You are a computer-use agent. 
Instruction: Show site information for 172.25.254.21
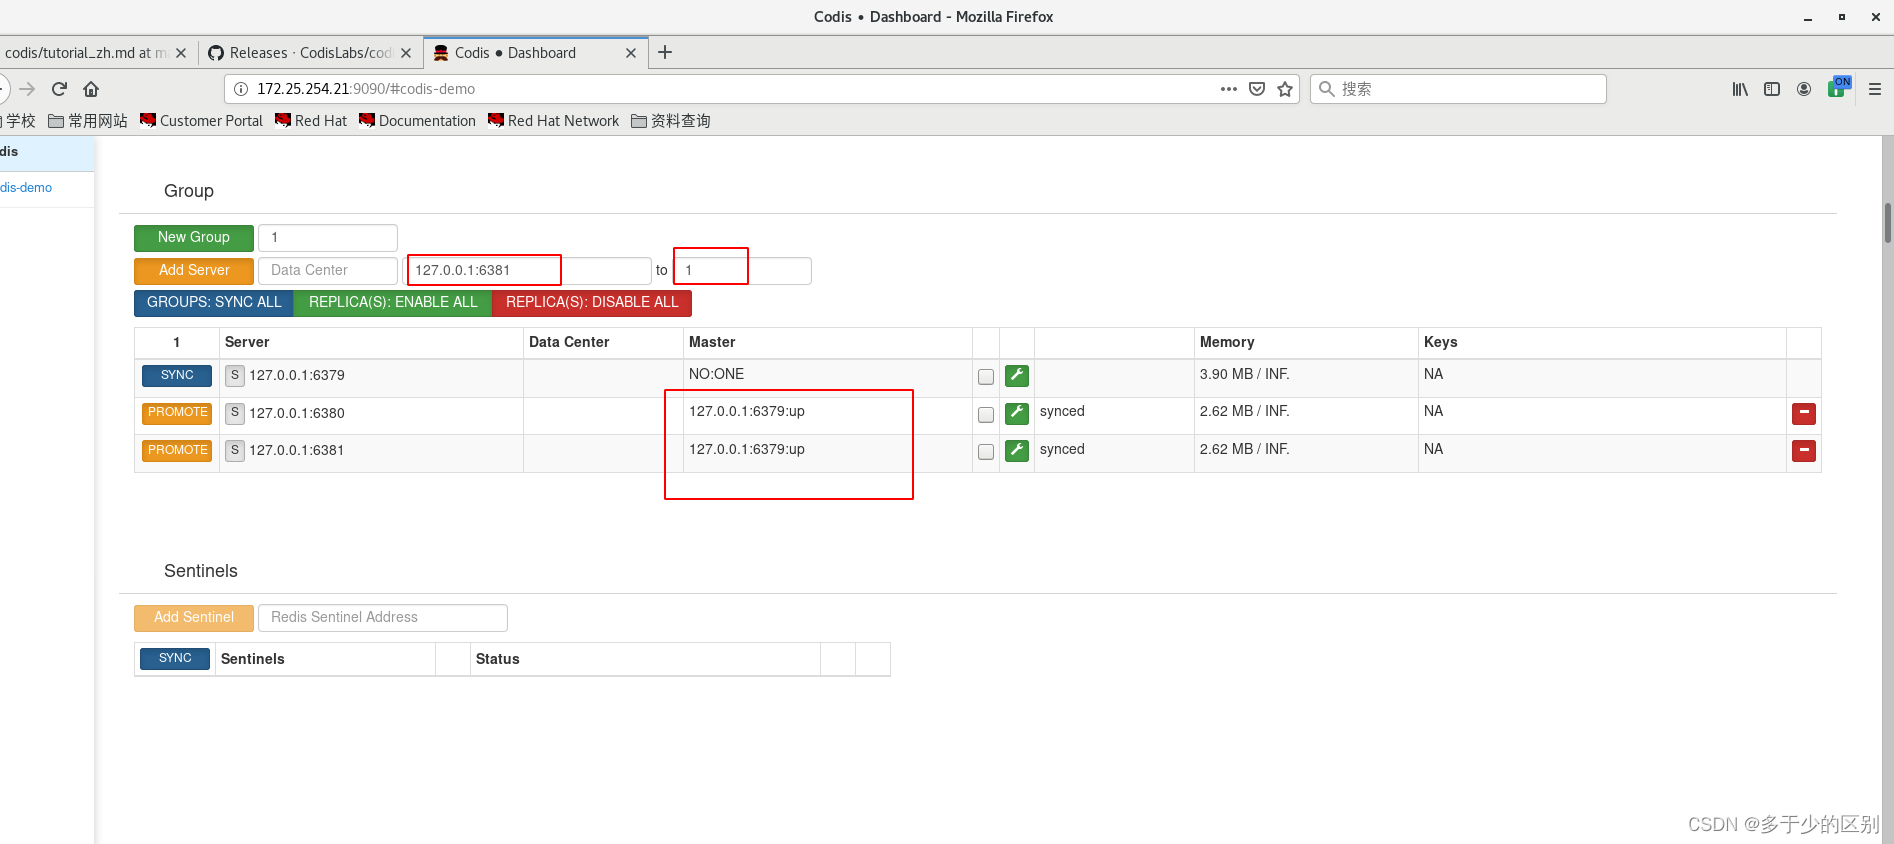pyautogui.click(x=241, y=89)
